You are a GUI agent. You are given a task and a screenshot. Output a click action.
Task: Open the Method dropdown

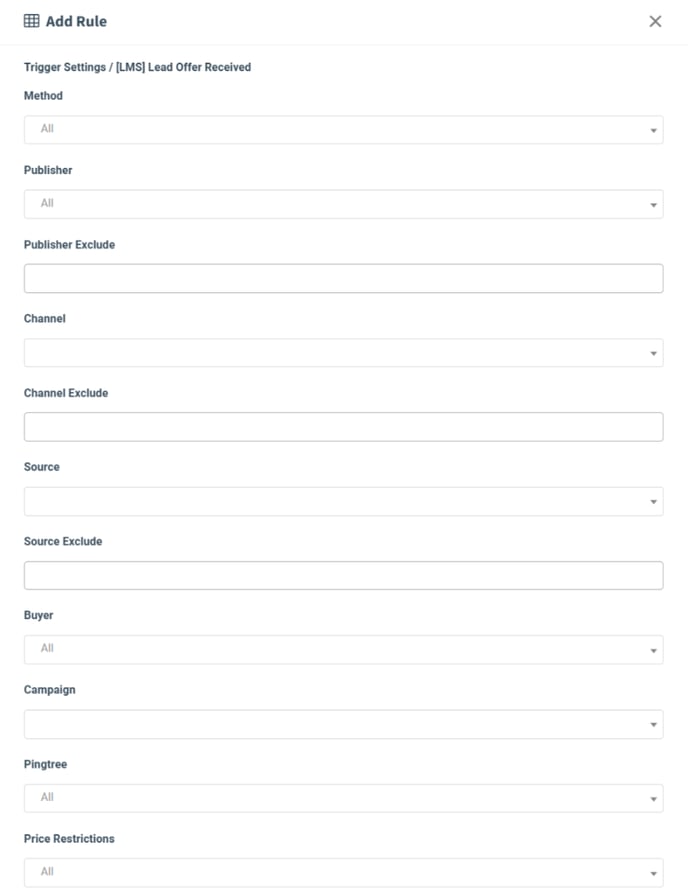tap(343, 129)
